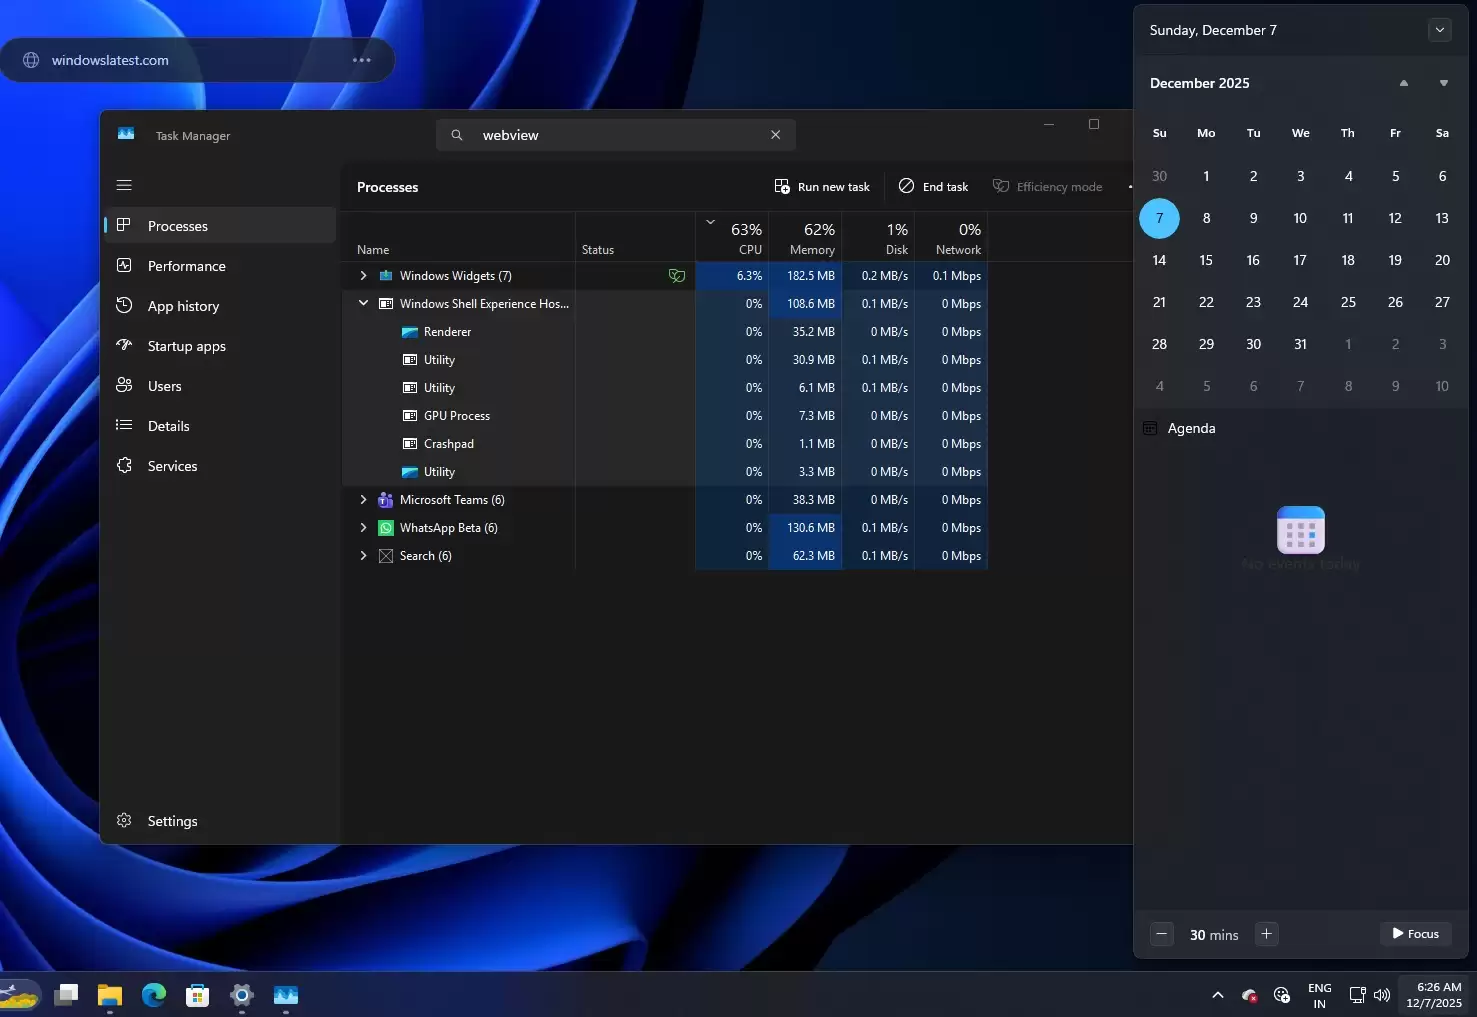Click the Run new task button
The image size is (1477, 1017).
(x=822, y=186)
